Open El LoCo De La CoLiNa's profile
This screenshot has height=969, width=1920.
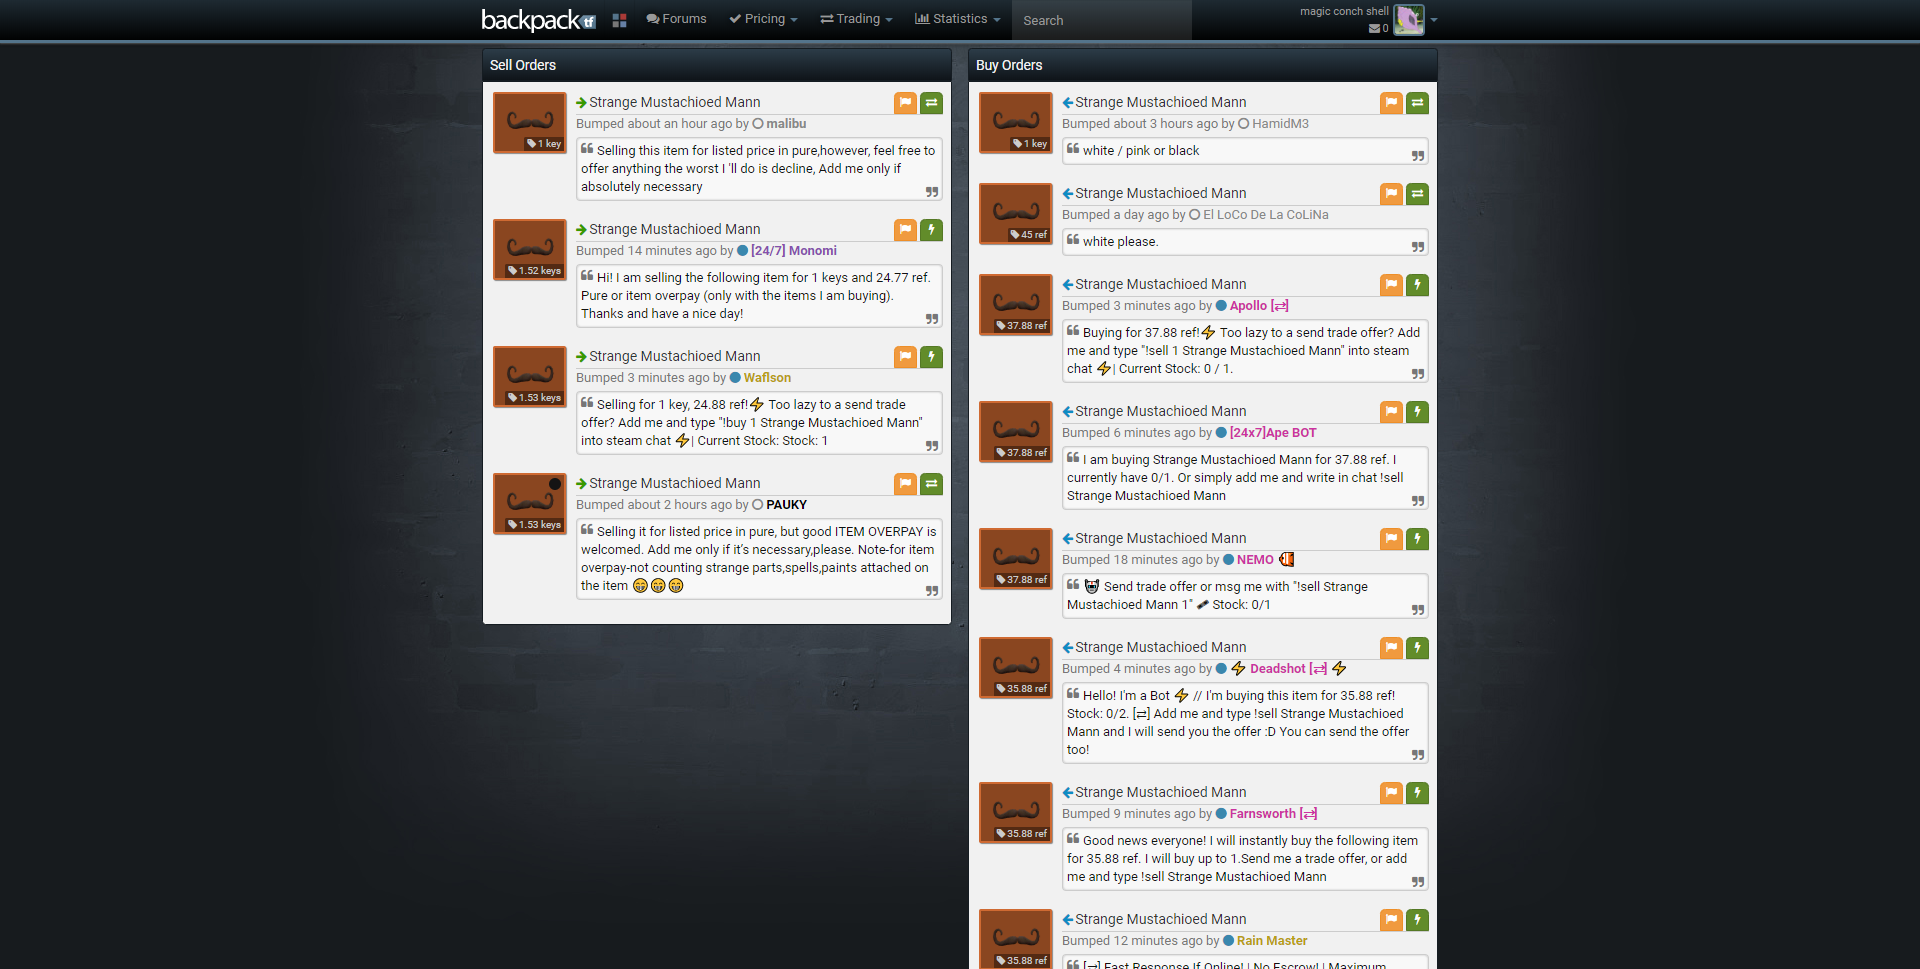click(1265, 215)
